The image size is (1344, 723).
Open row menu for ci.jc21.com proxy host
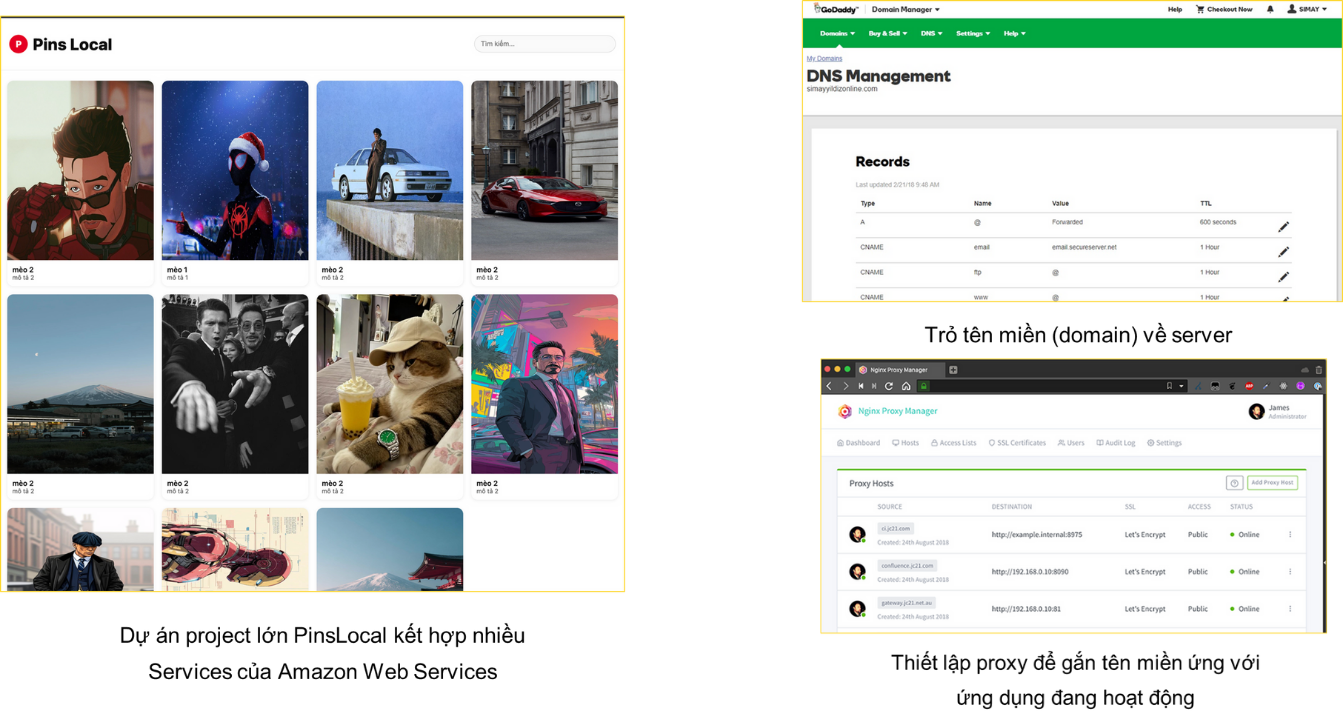tap(1290, 535)
